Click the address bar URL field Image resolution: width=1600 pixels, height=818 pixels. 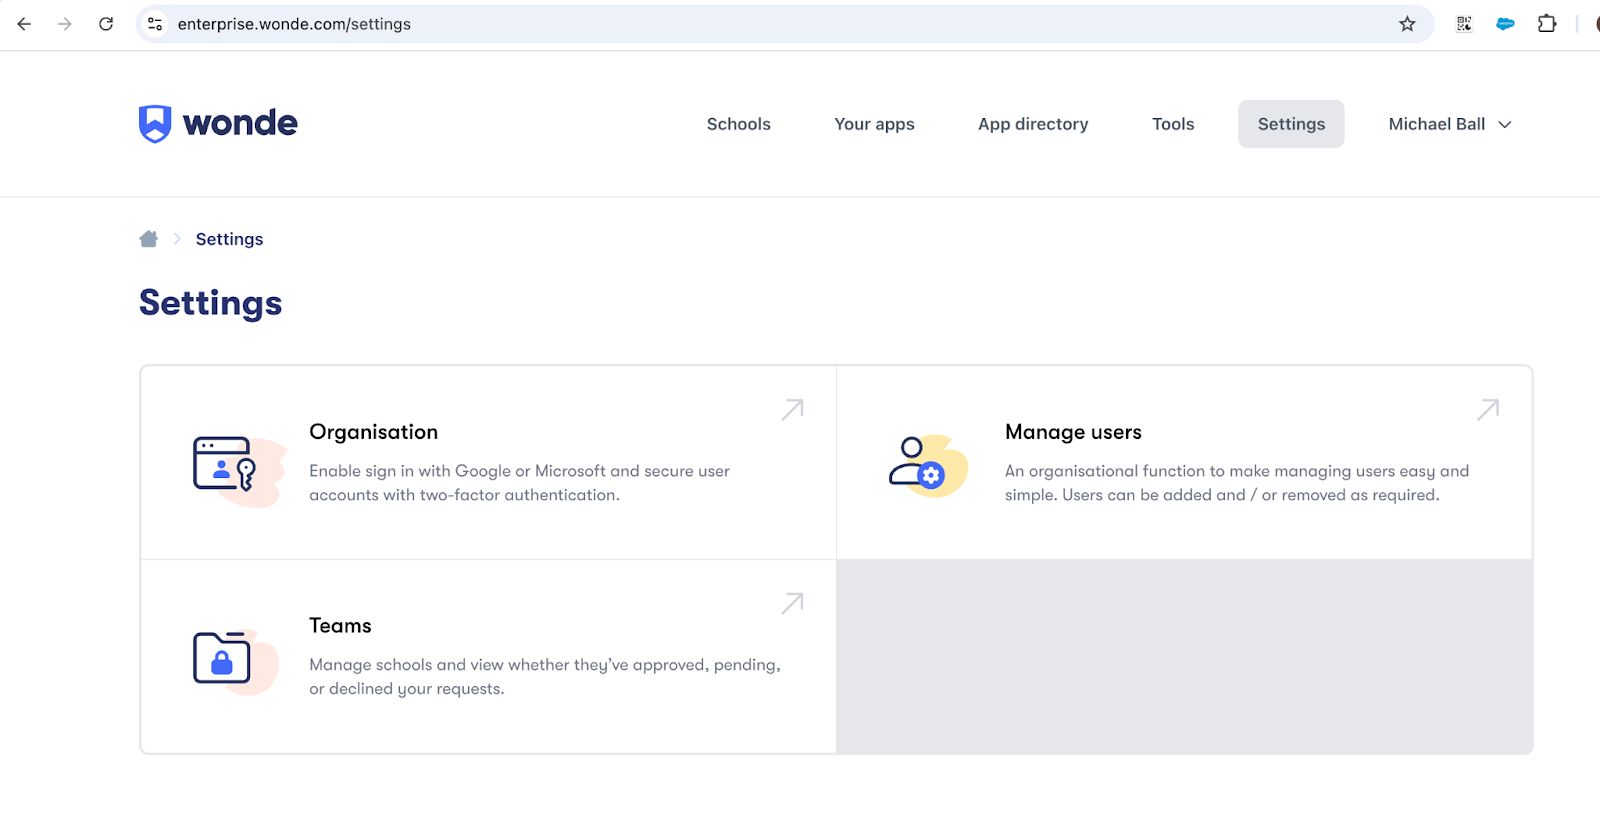700,24
